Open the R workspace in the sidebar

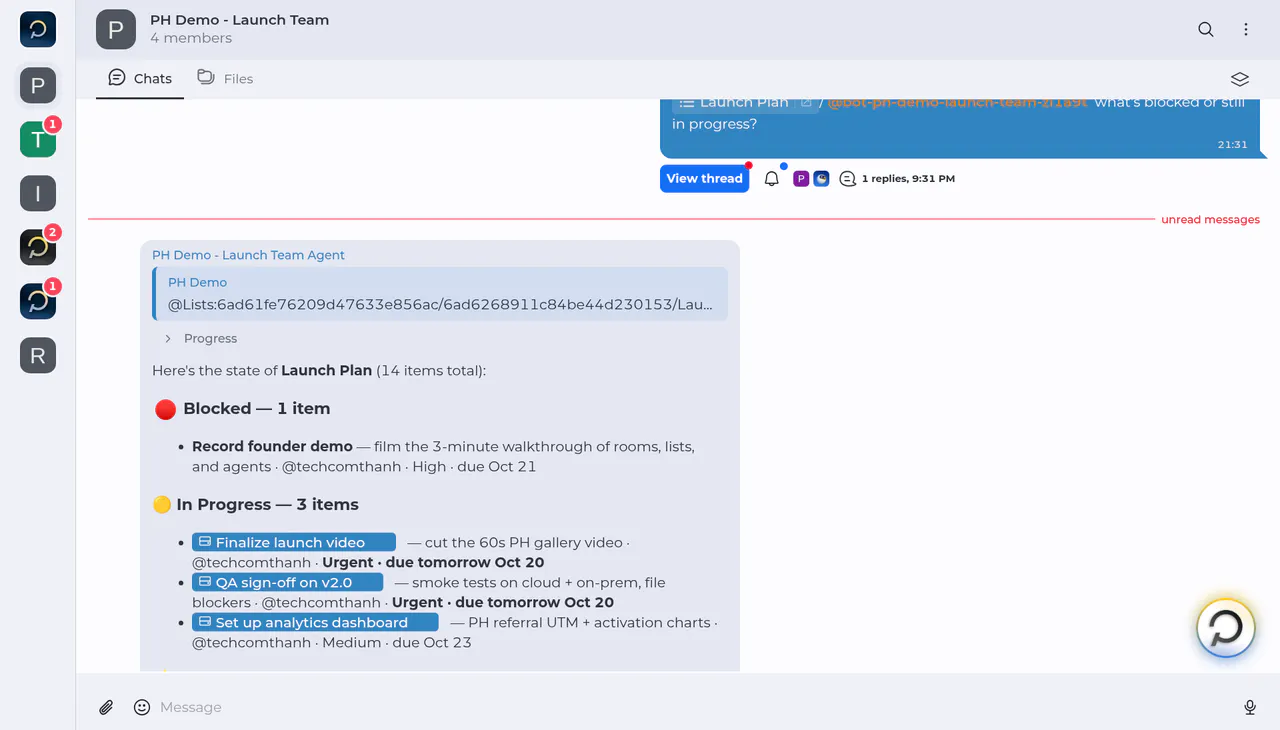(x=38, y=356)
